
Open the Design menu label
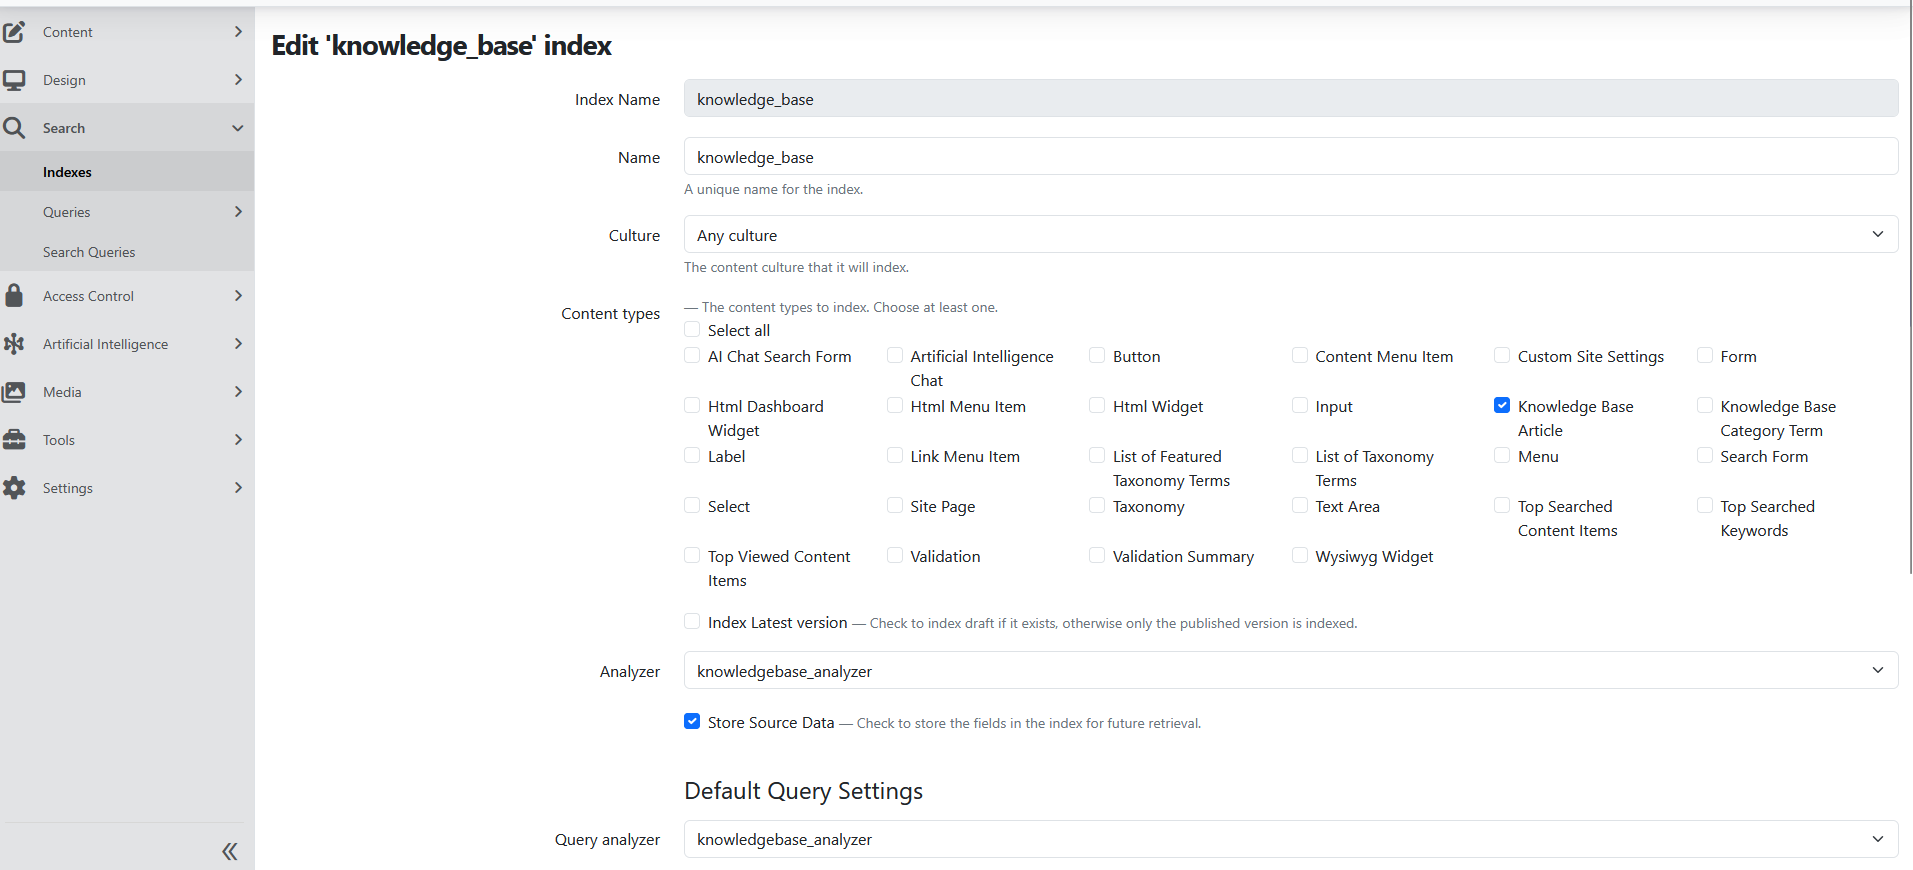coord(64,80)
